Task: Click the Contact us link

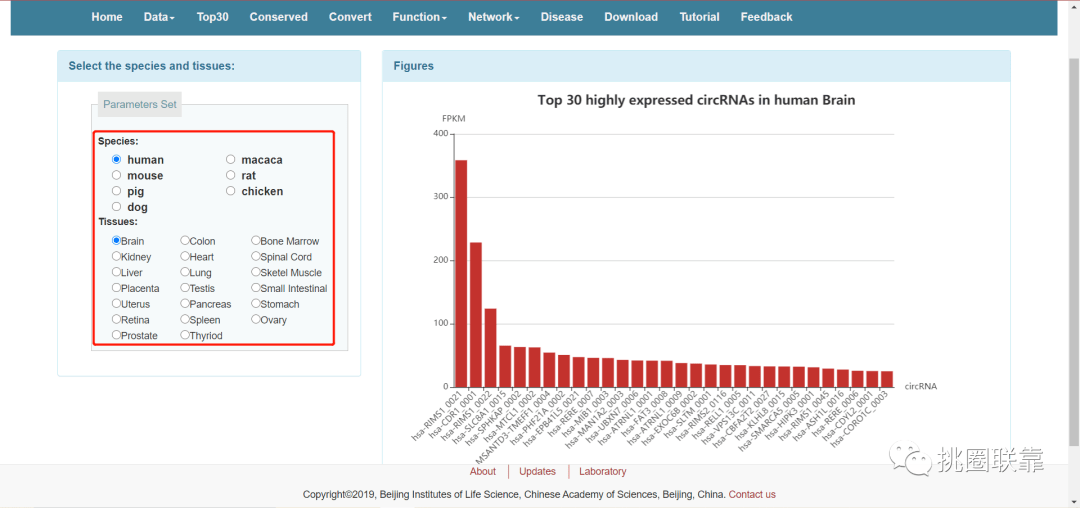Action: 752,494
